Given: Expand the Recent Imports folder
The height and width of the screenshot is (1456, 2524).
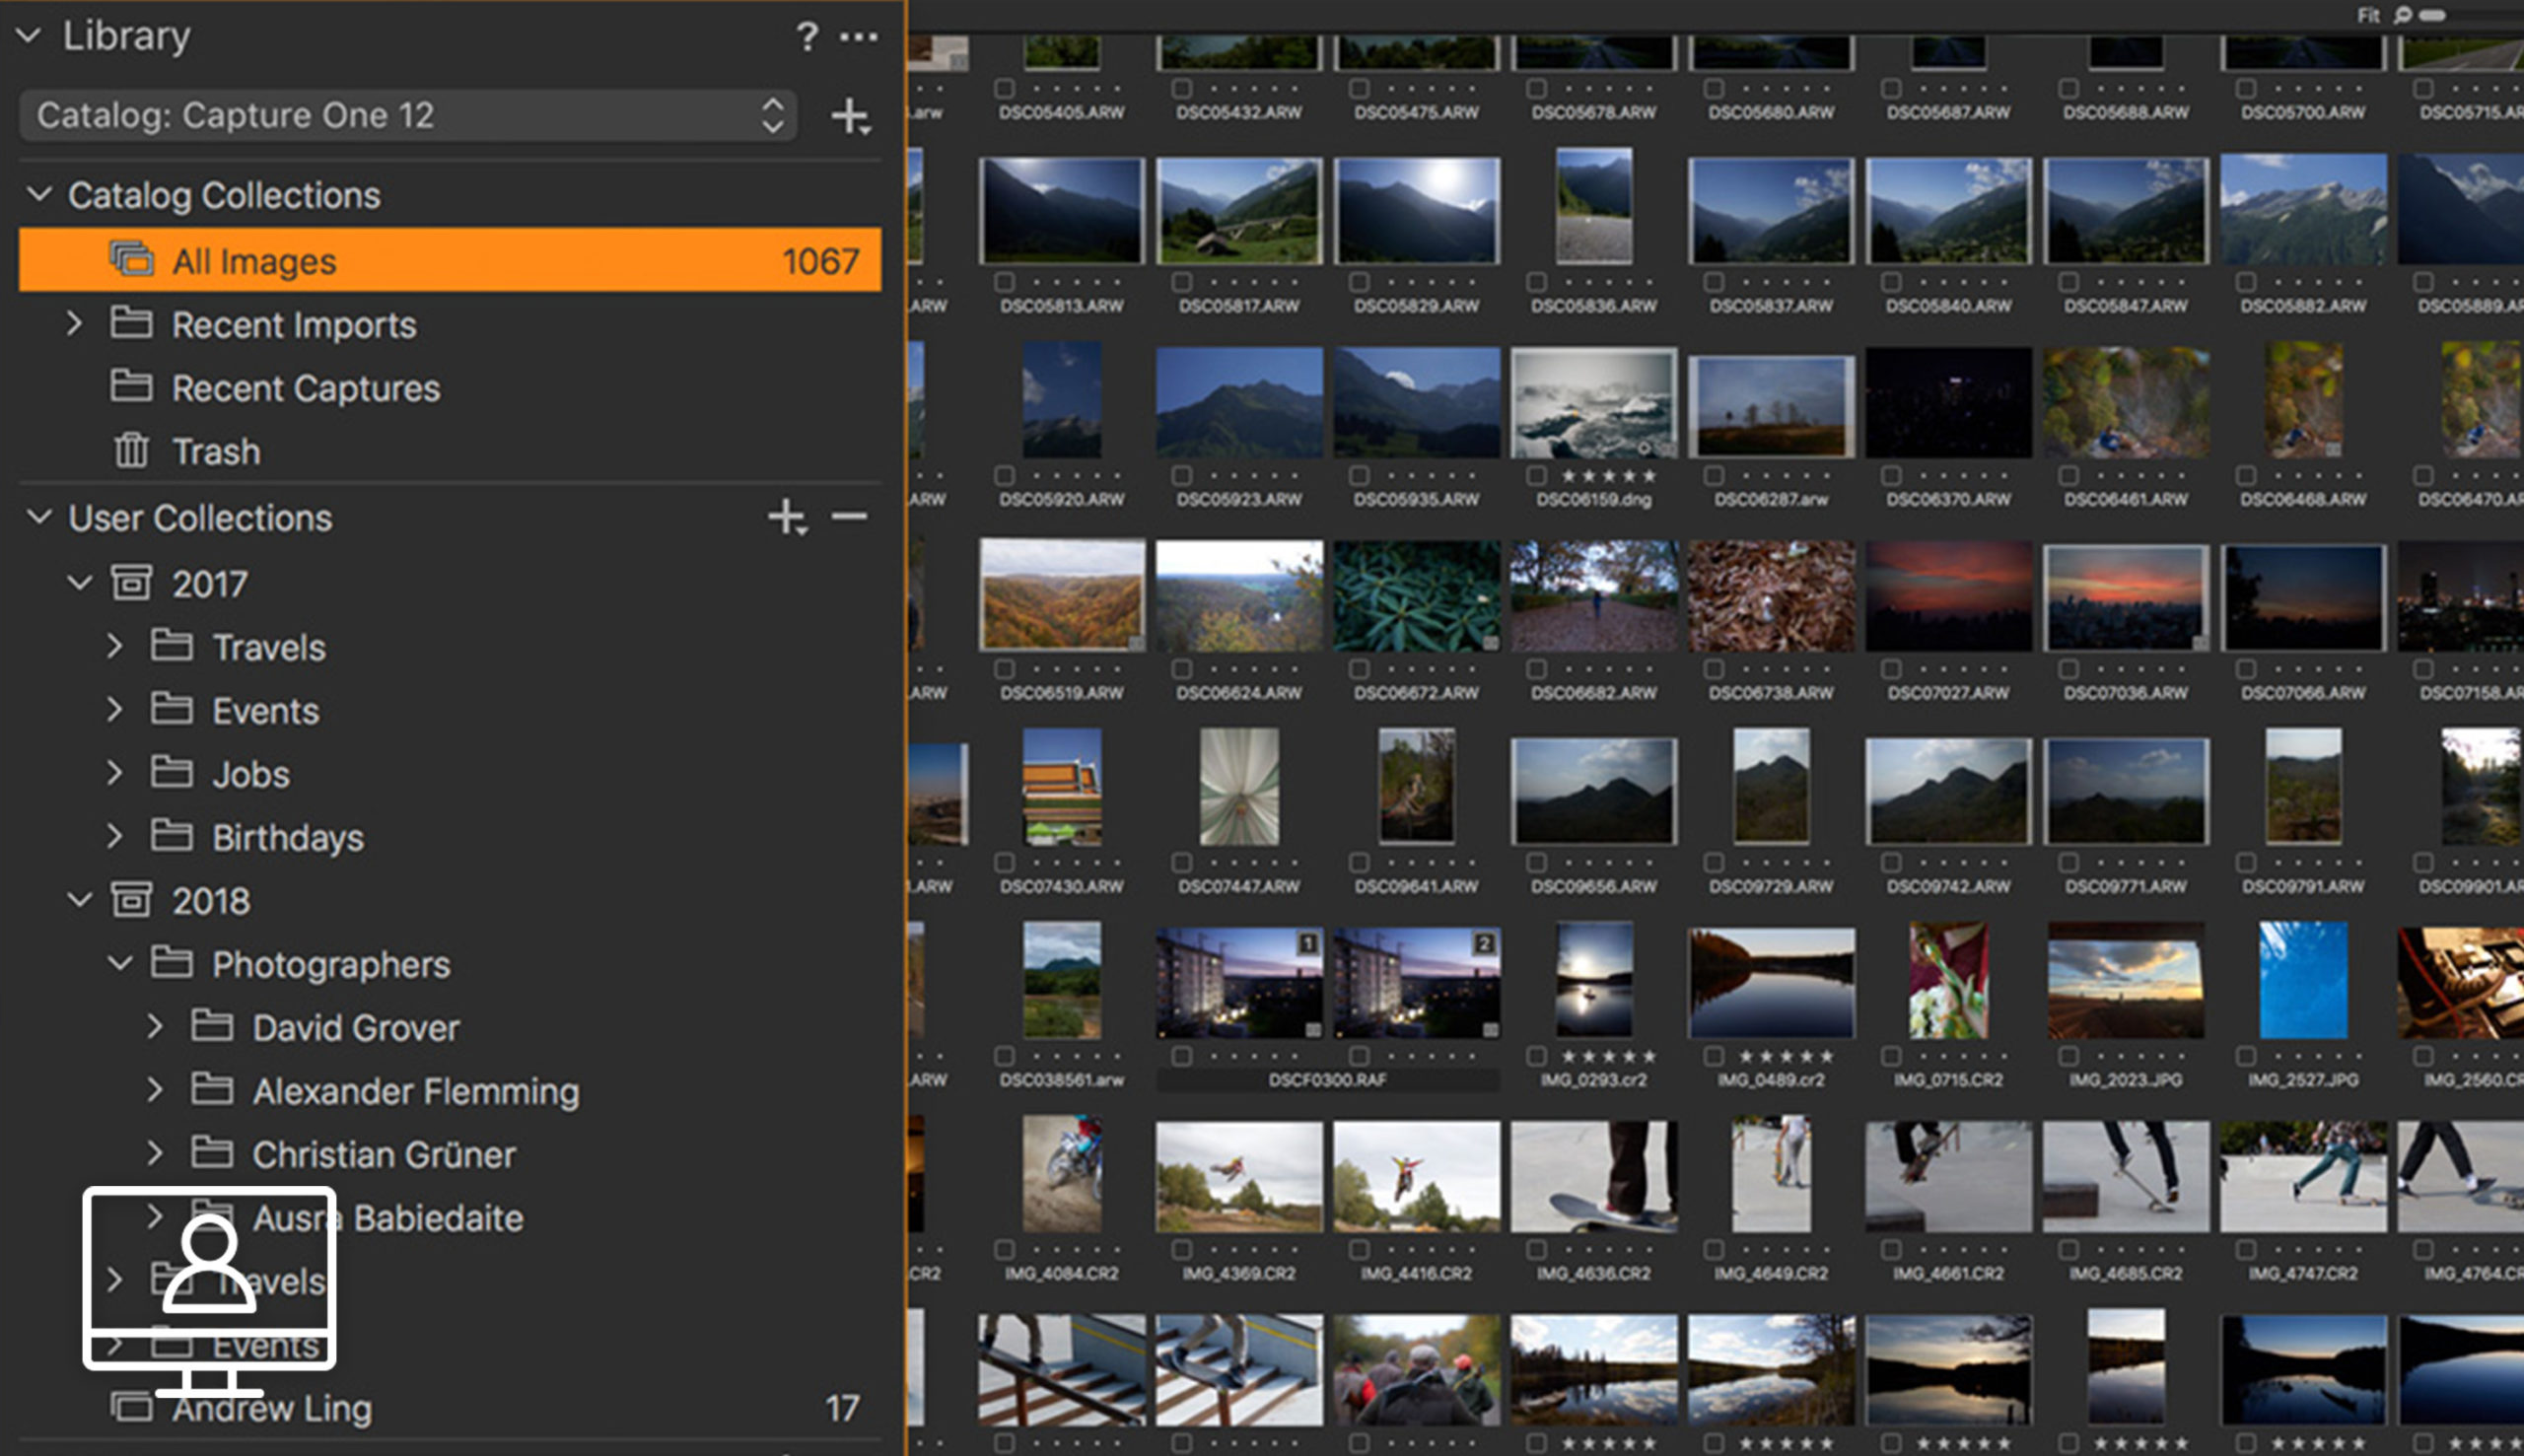Looking at the screenshot, I should coord(74,323).
